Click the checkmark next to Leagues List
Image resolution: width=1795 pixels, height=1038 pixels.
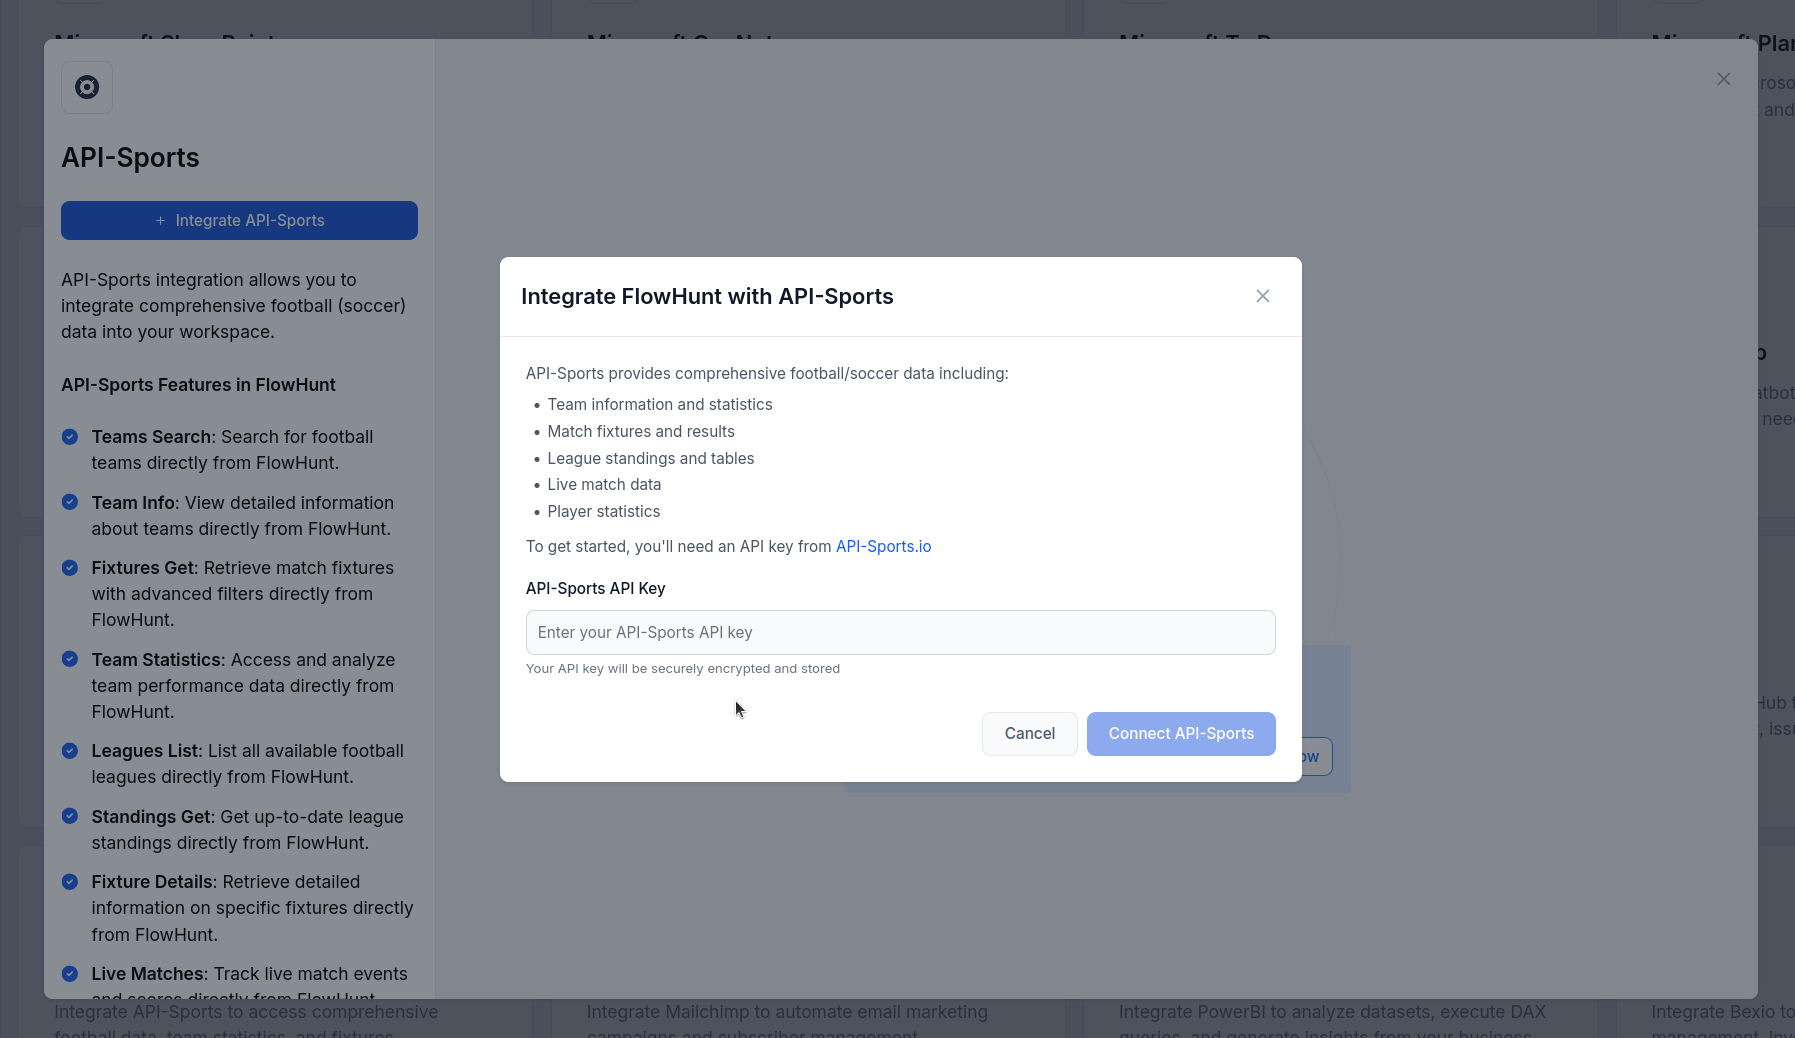pos(70,751)
